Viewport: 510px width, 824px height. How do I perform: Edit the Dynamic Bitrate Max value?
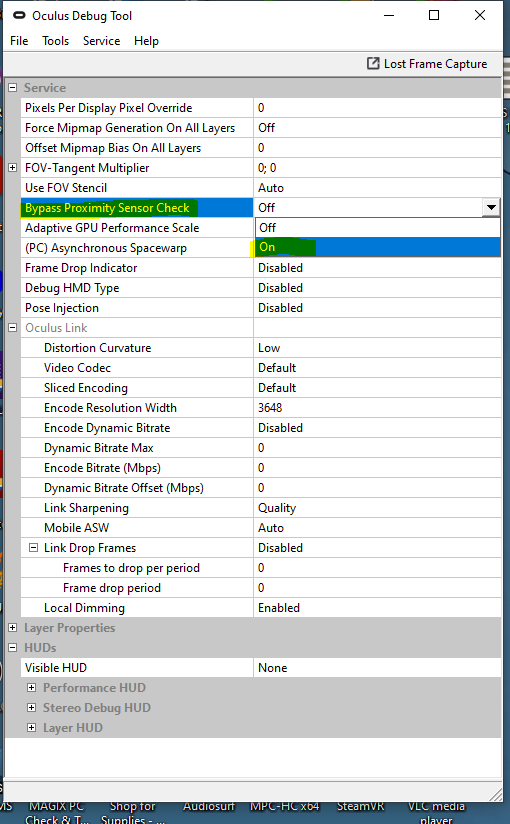[x=377, y=447]
